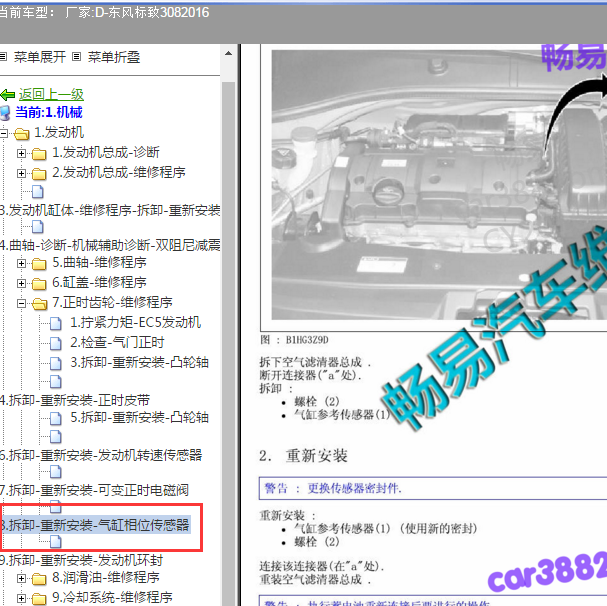The height and width of the screenshot is (606, 607).
Task: Click page icon above 7.拆卸-重新安装-可变正时电磁阀
Action: pyautogui.click(x=56, y=471)
